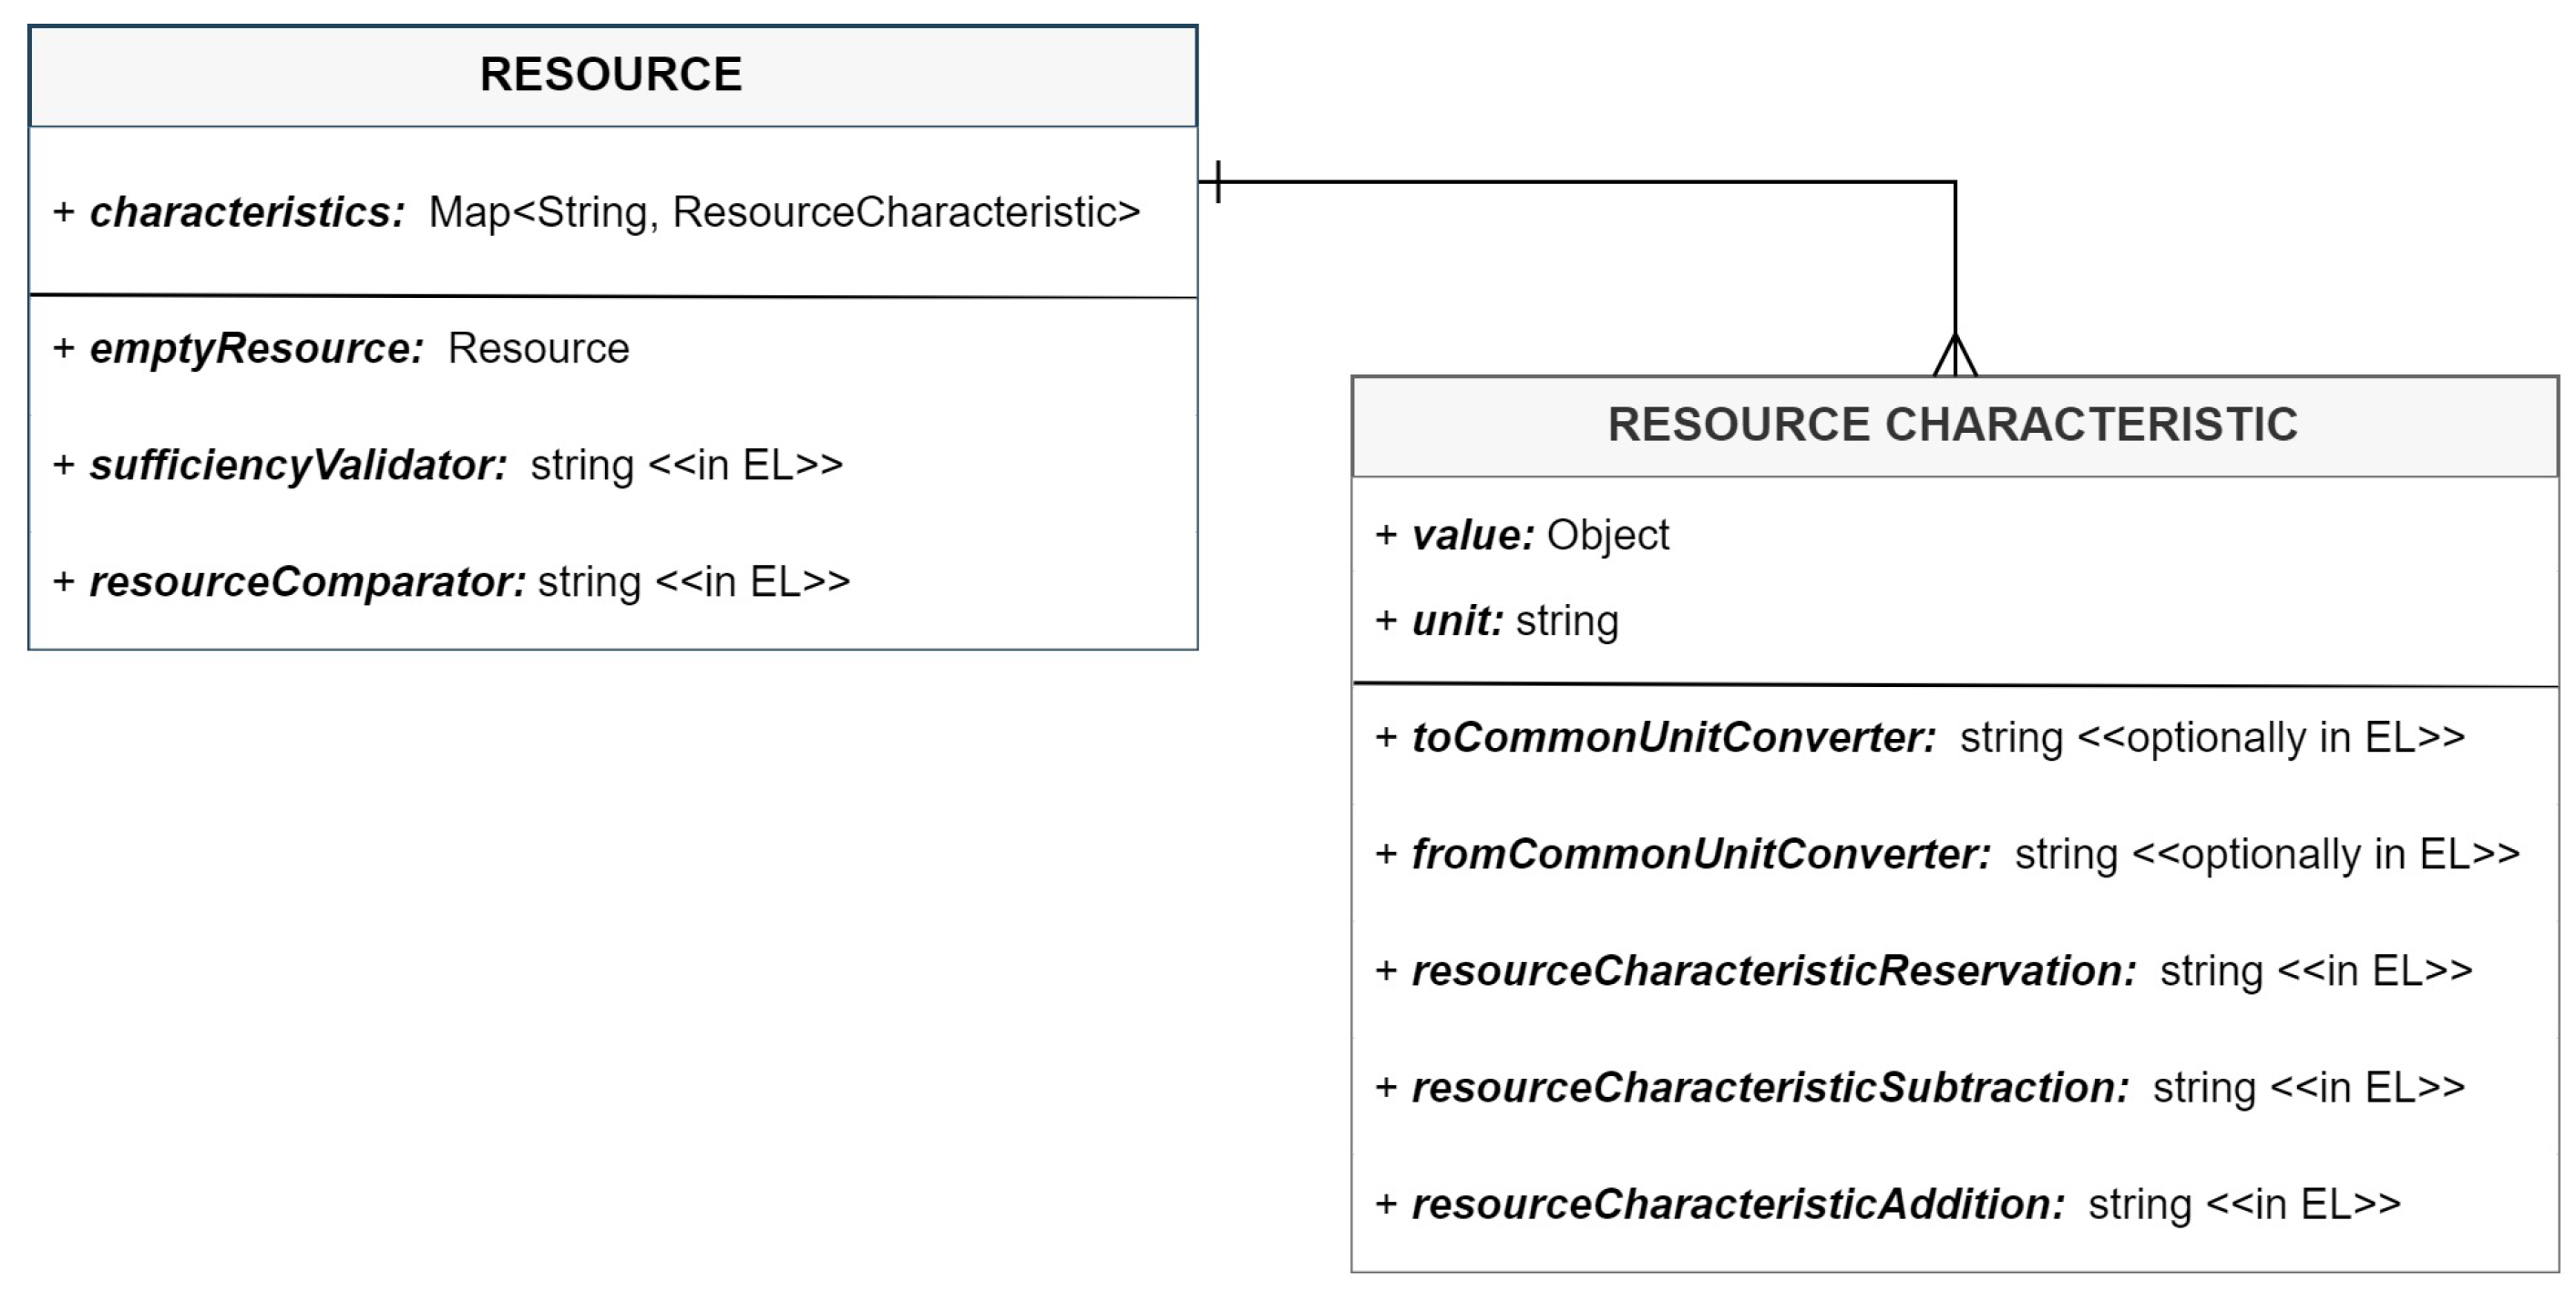Click the characteristics attribute name

click(x=247, y=212)
